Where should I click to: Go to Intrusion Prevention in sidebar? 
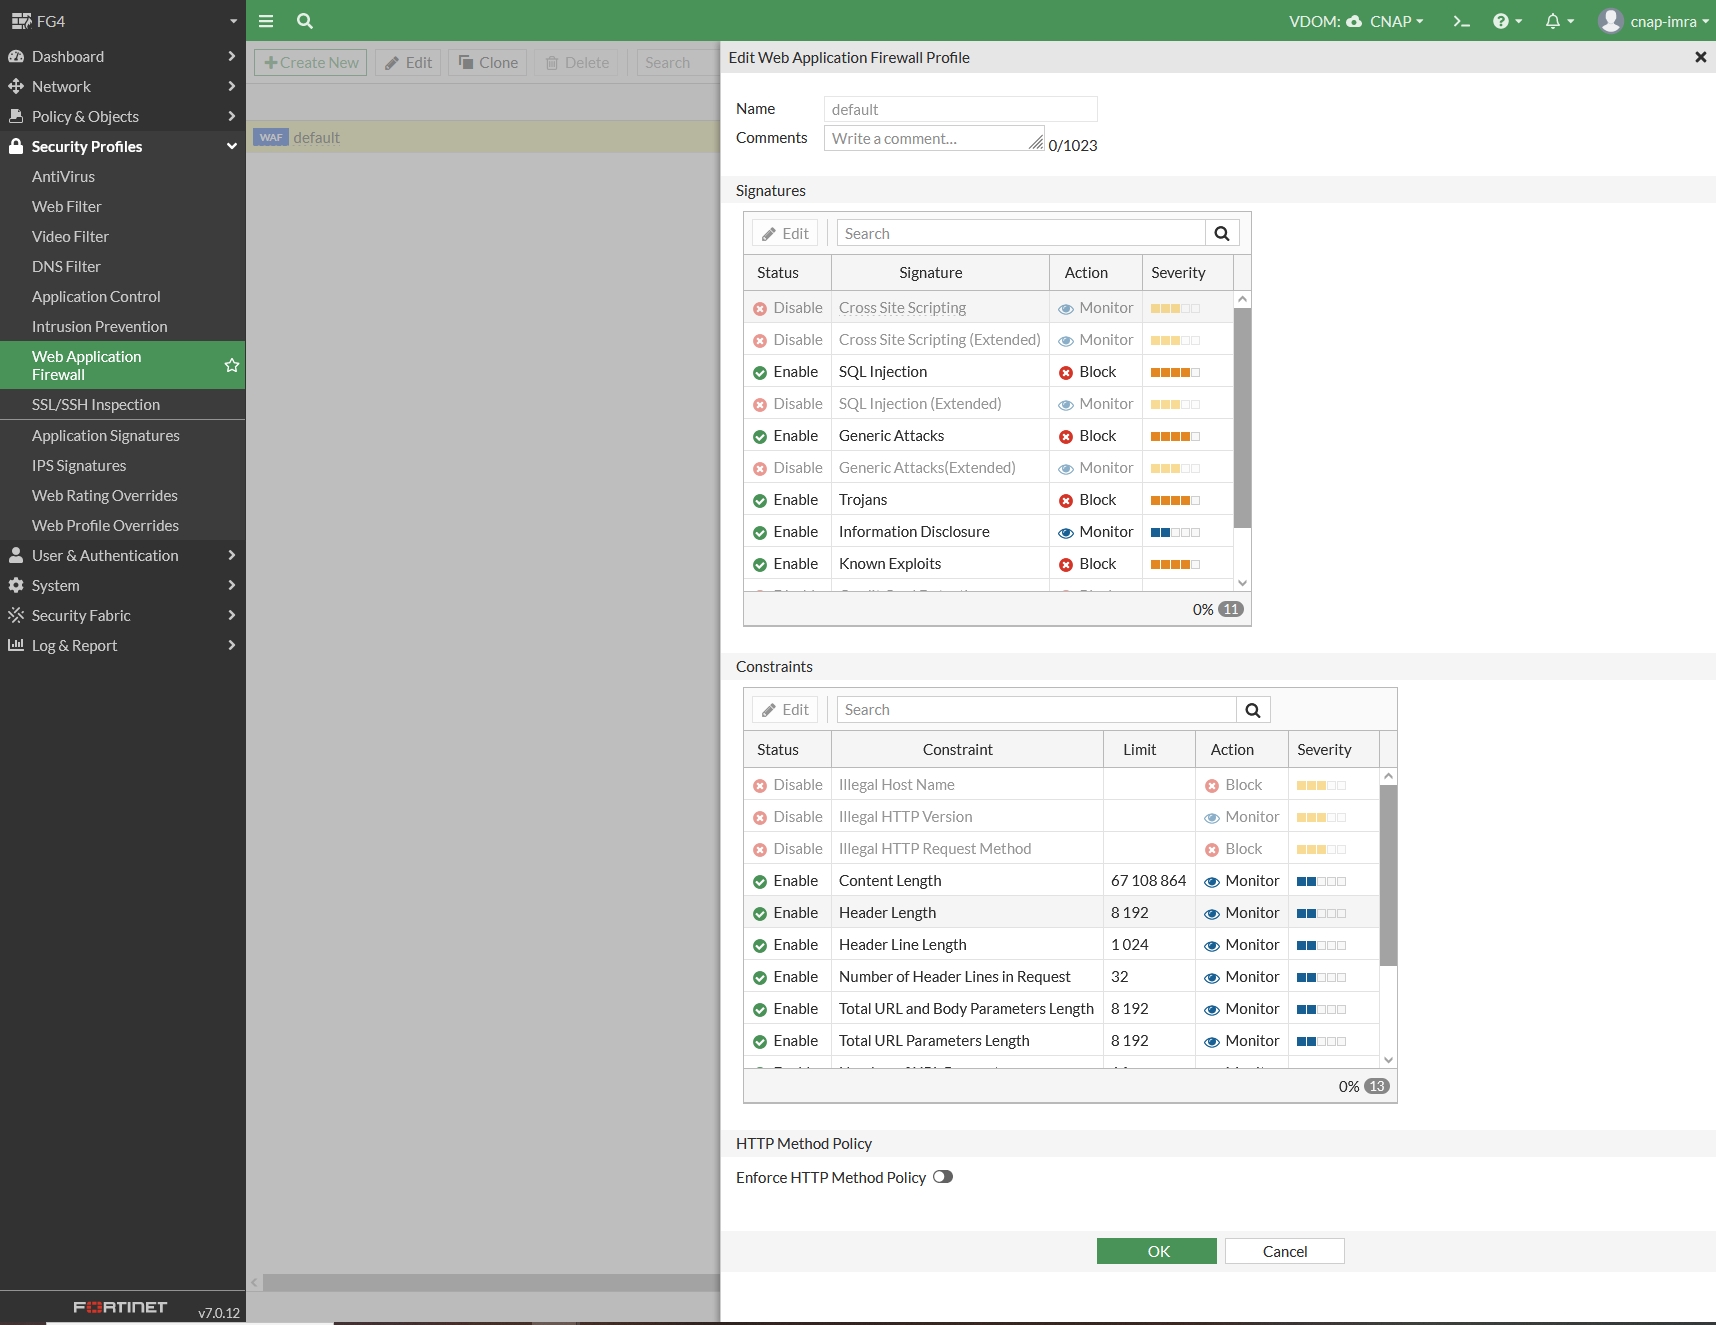[99, 327]
